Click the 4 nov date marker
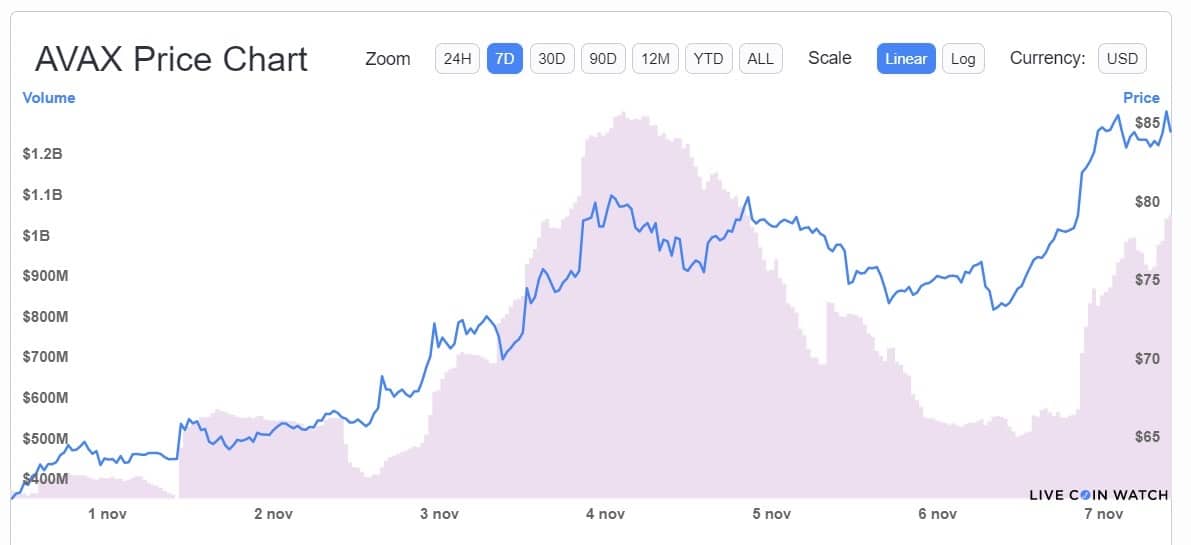The image size is (1191, 545). point(604,514)
